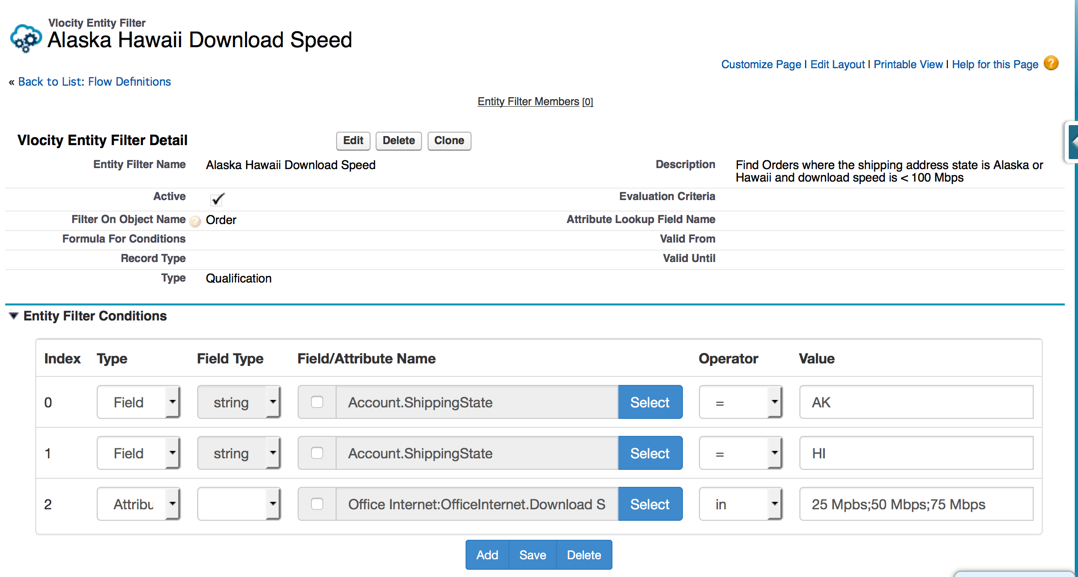Click the 25 Mpbs;50 Mbps;75 Mbps value field
The height and width of the screenshot is (577, 1078).
(916, 504)
